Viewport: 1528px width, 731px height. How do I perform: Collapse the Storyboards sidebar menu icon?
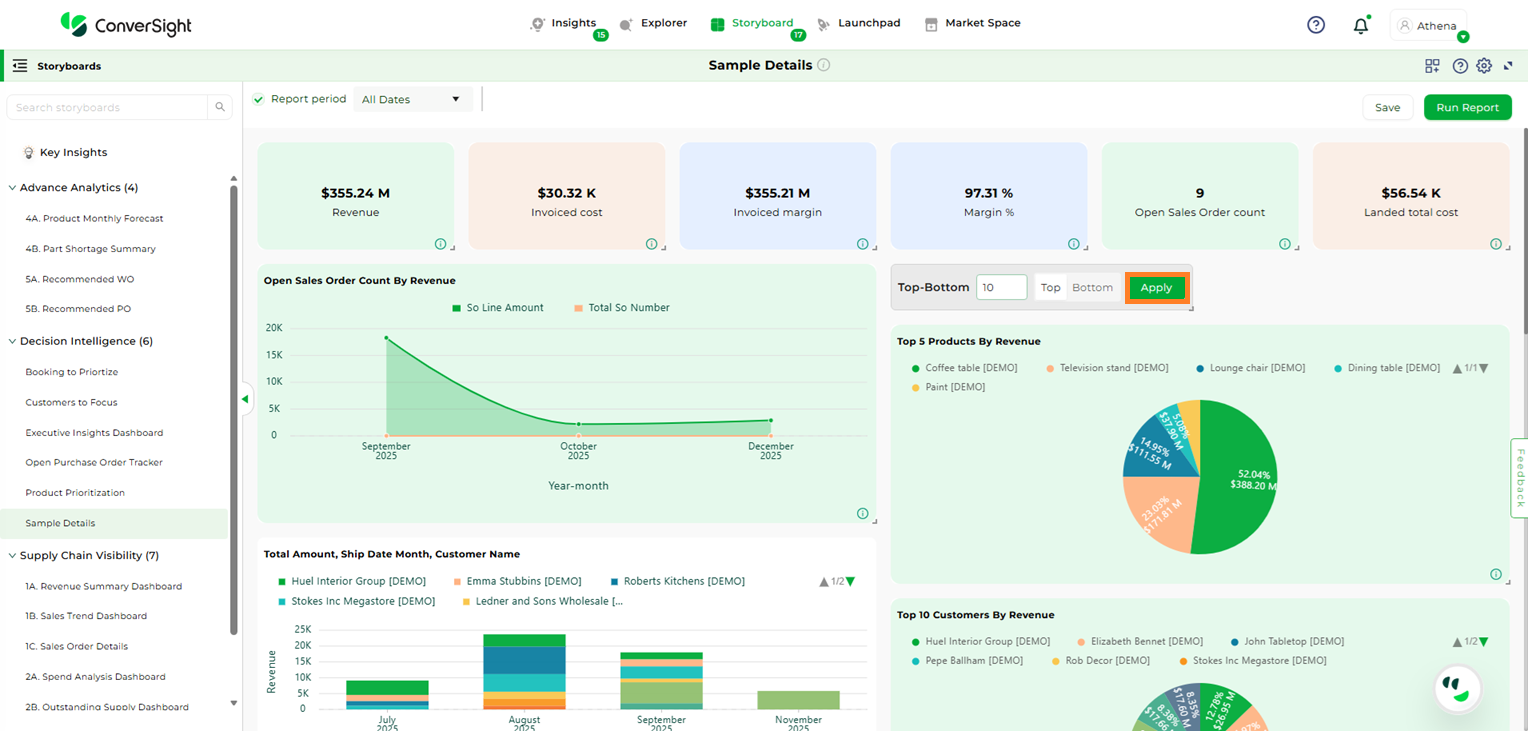pos(20,66)
